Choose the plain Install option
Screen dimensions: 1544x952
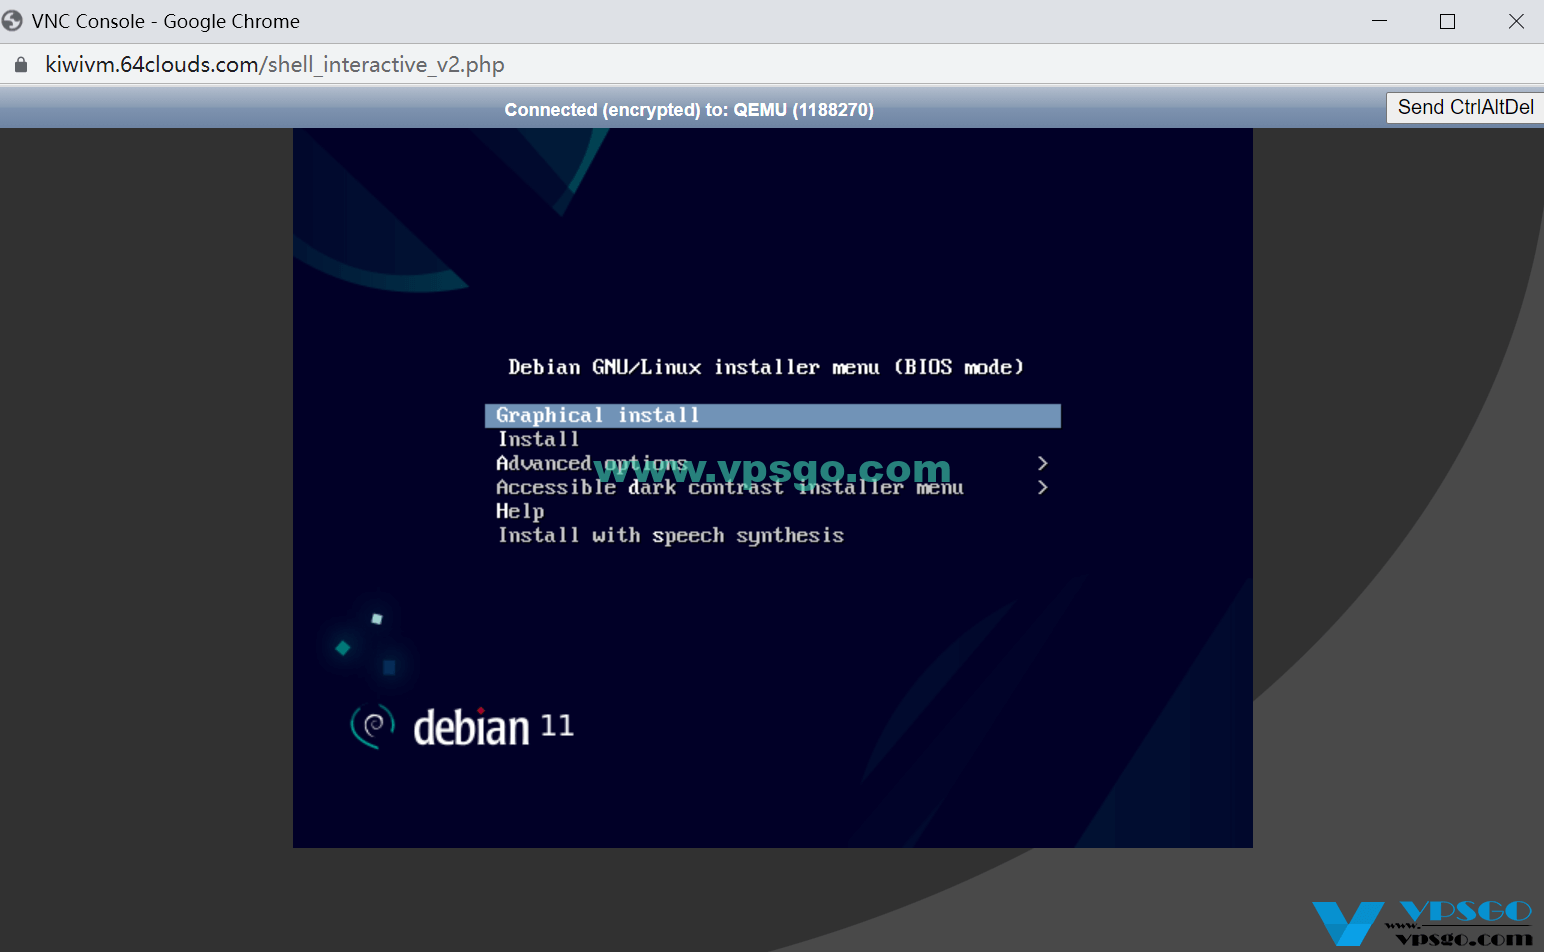pyautogui.click(x=538, y=439)
